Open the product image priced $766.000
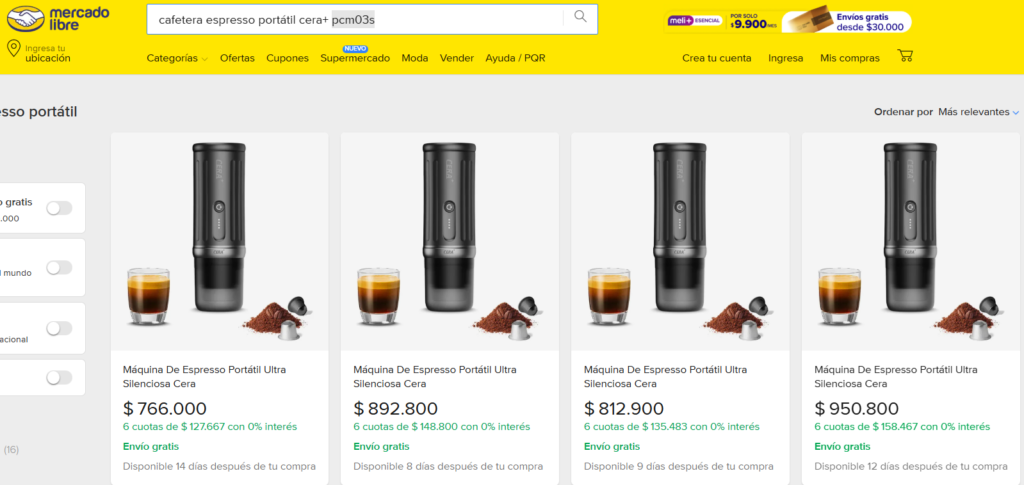1024x485 pixels. pos(219,241)
